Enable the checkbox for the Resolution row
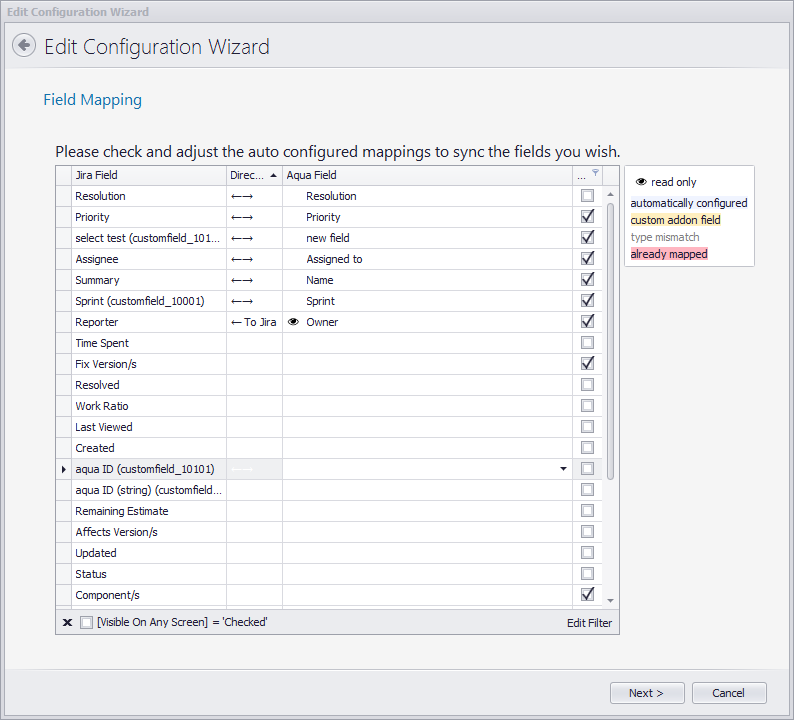Screen dimensions: 794x720 (x=587, y=196)
